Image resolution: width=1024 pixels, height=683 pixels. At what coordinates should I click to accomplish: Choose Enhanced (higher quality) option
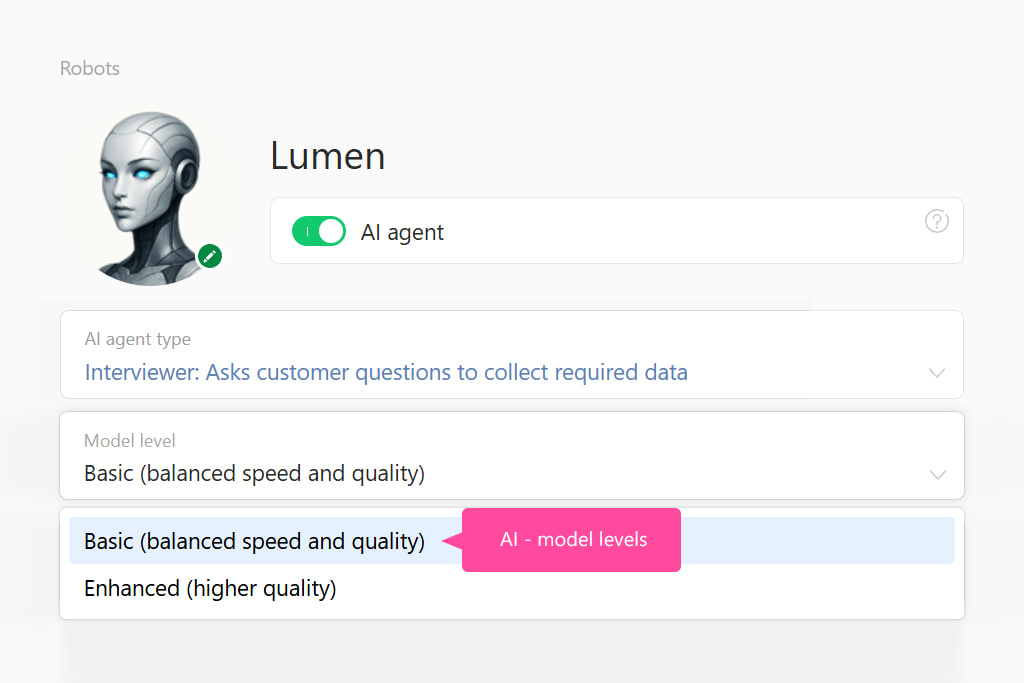click(x=210, y=588)
